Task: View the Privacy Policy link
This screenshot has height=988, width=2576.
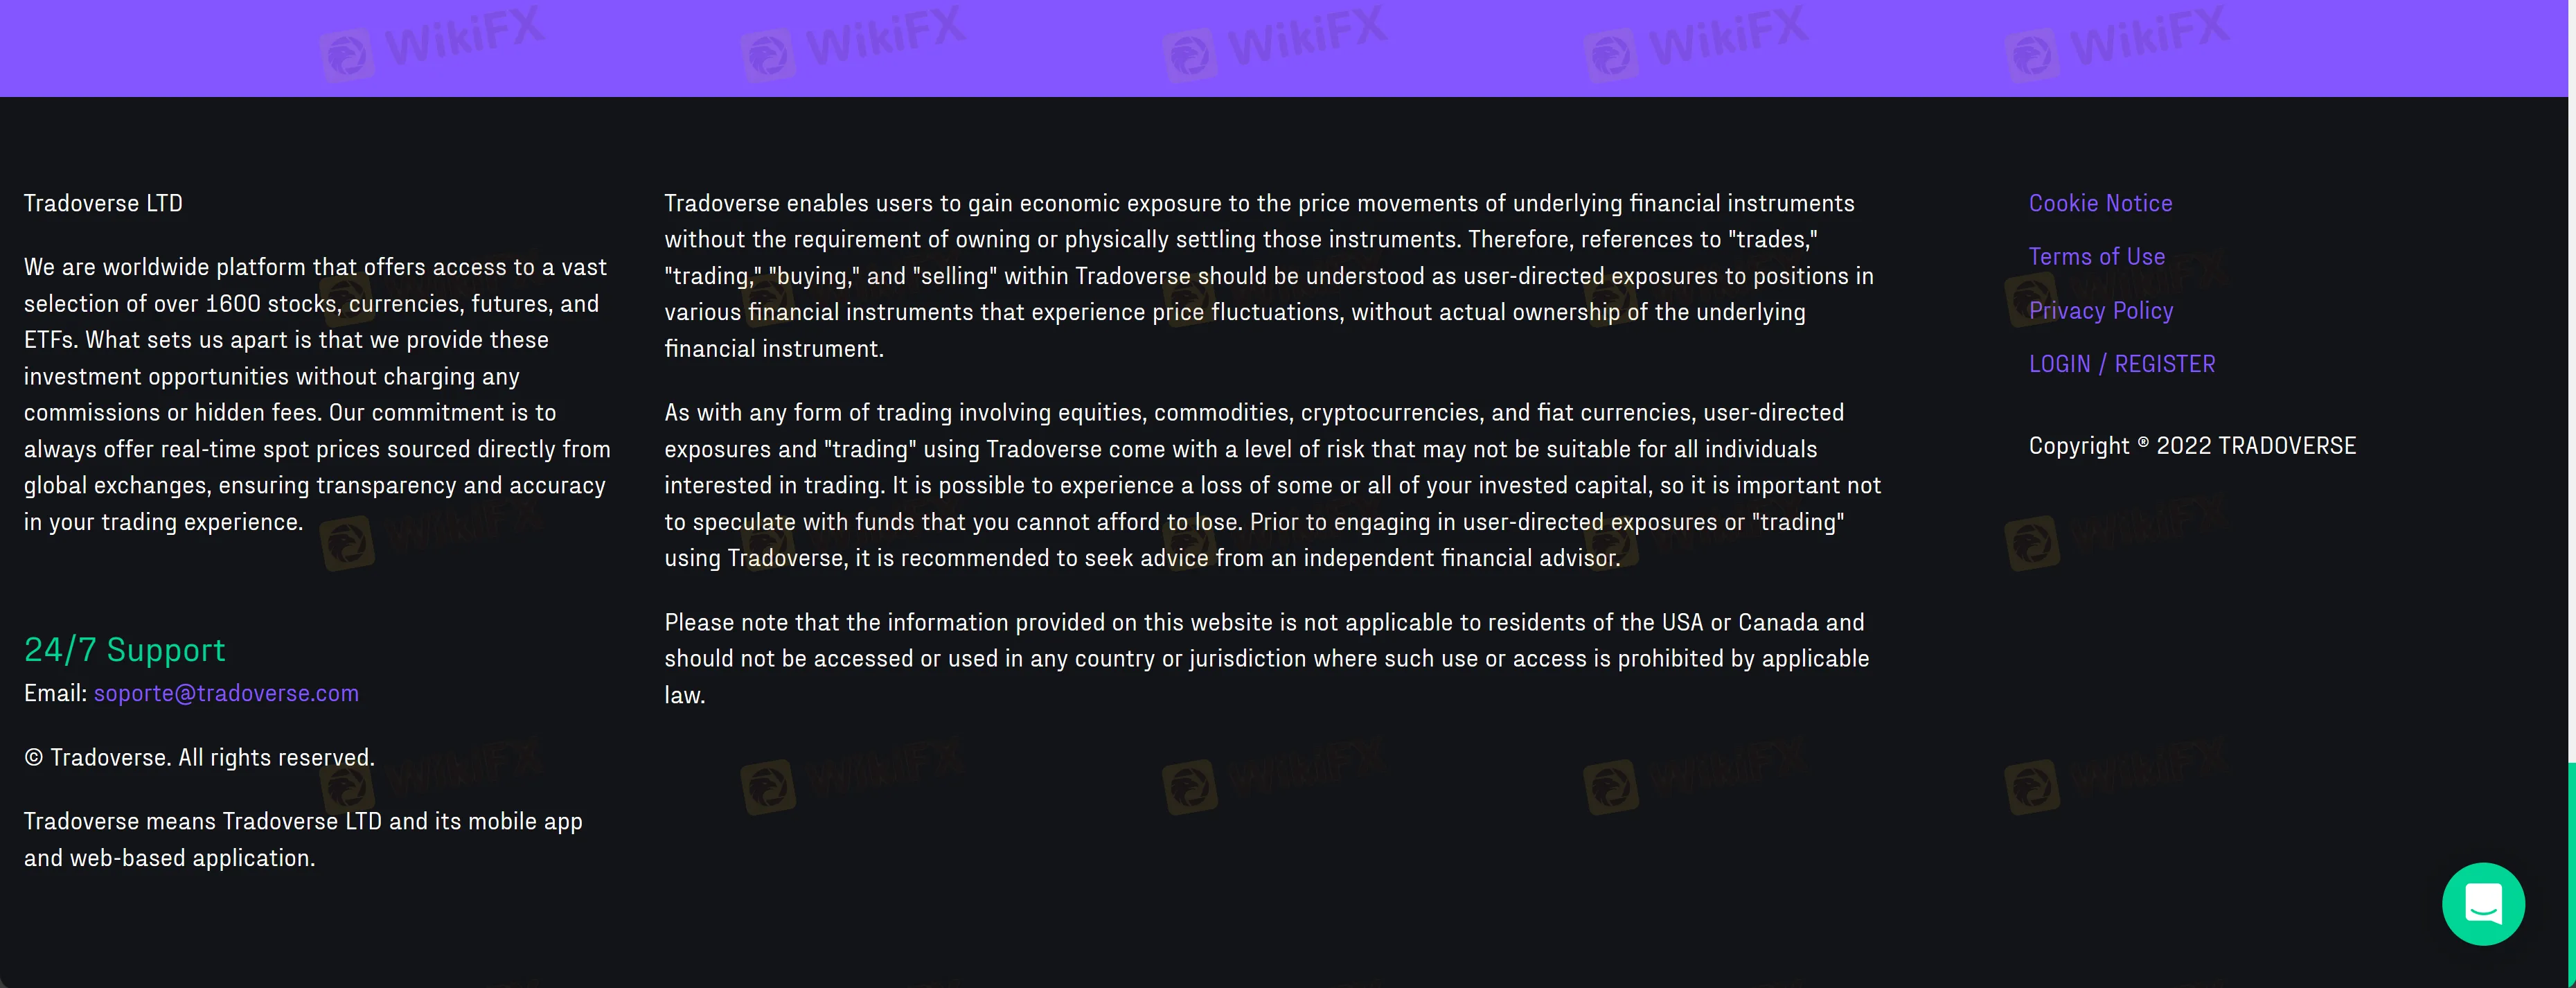Action: (2100, 311)
